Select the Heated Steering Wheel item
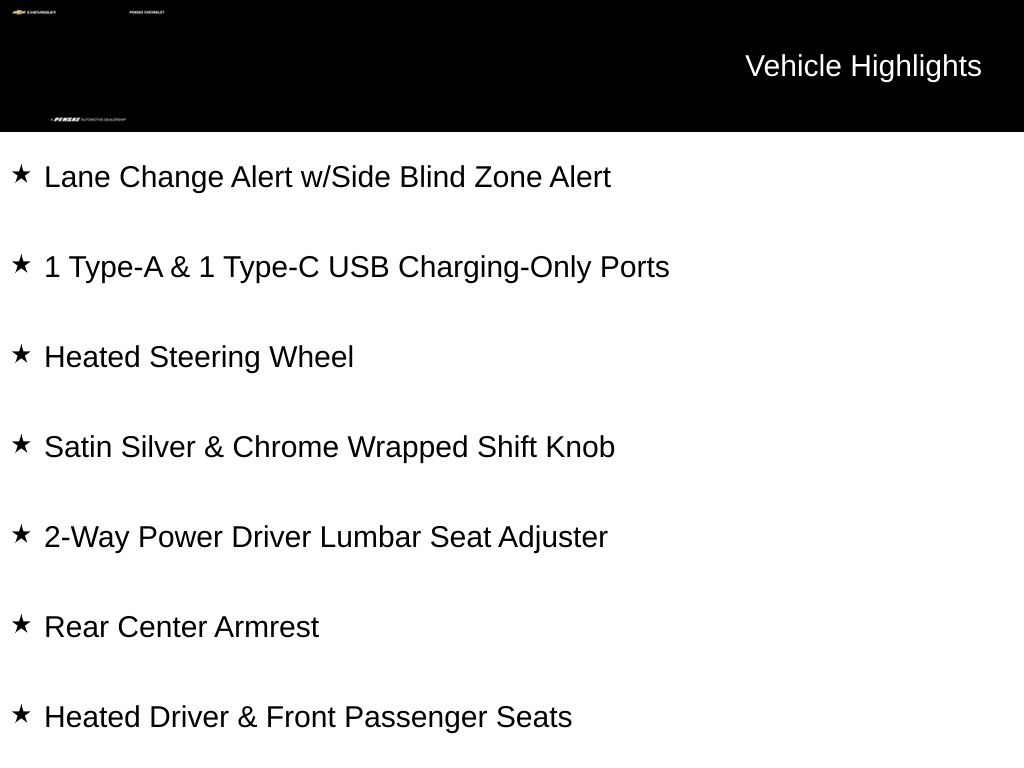Screen dimensions: 1024x768 199,357
